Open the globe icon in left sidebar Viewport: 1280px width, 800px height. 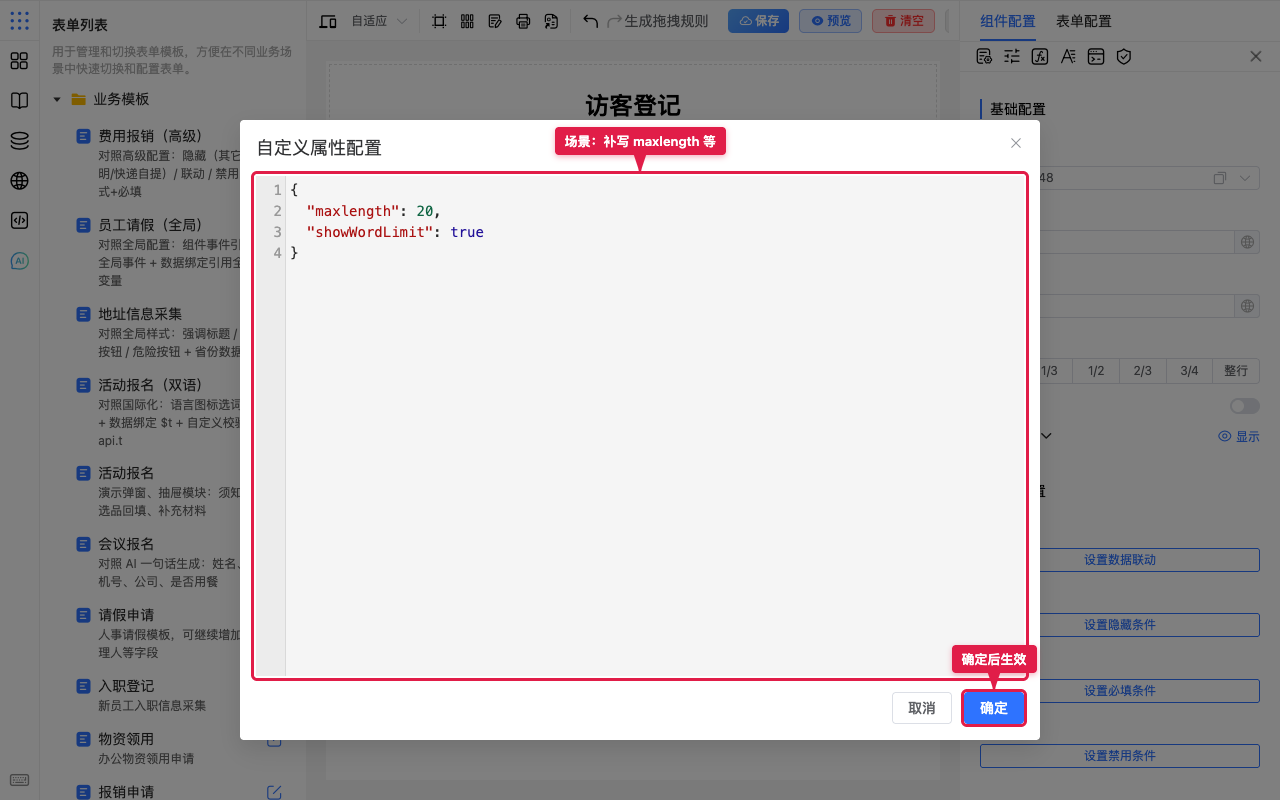coord(19,181)
